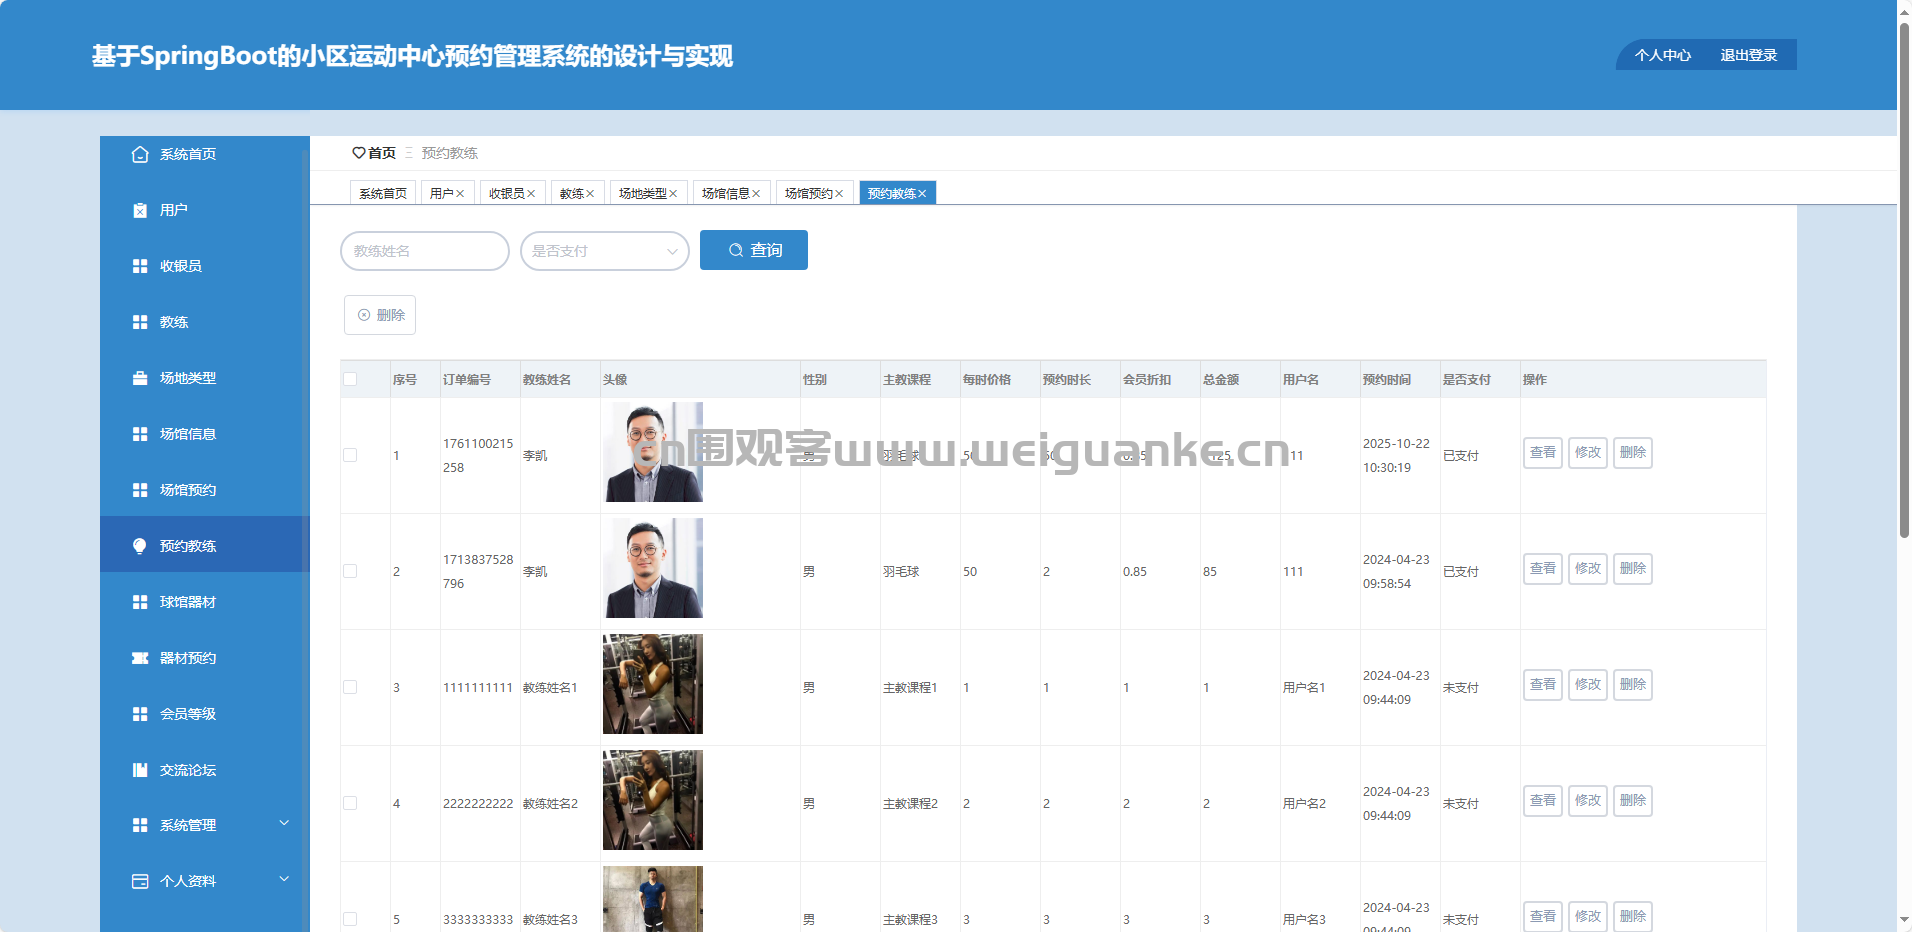The image size is (1912, 932).
Task: Click 退出登录 in the top right
Action: (x=1748, y=55)
